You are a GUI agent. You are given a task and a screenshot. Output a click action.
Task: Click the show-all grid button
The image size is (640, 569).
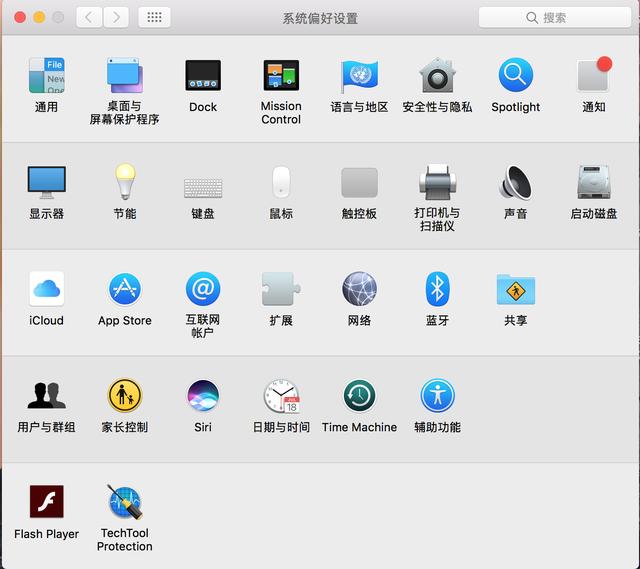click(x=154, y=17)
